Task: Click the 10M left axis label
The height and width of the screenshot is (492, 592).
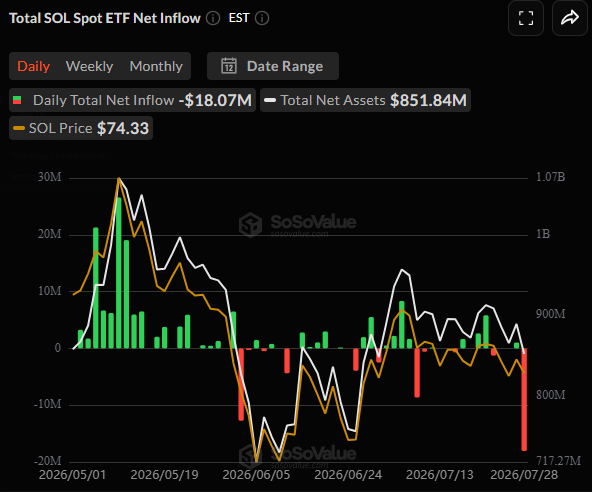Action: tap(49, 291)
